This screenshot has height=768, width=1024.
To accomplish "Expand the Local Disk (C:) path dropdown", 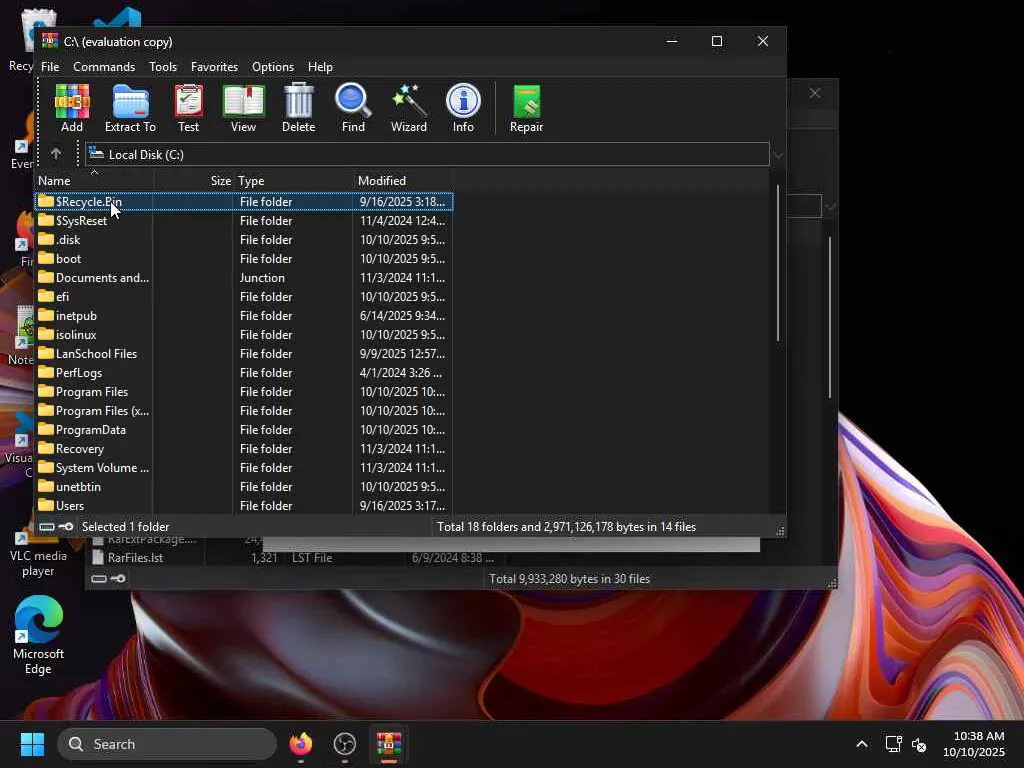I will [x=778, y=155].
